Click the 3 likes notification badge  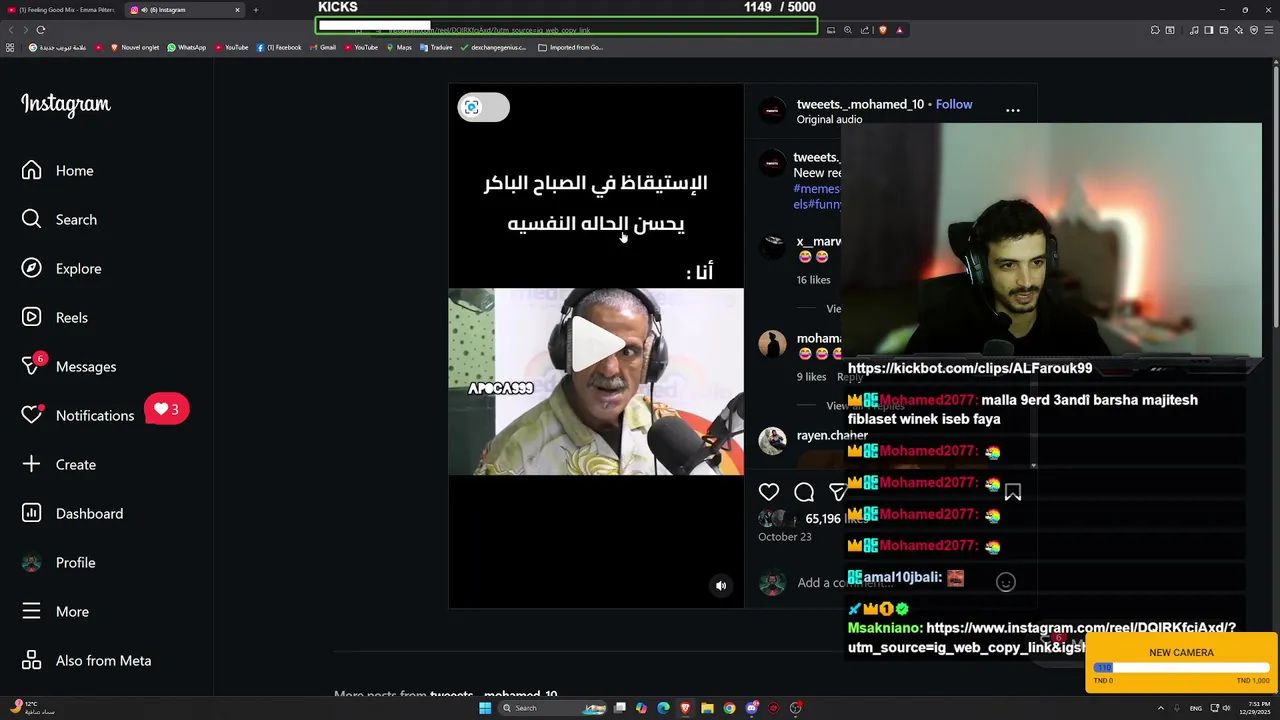pyautogui.click(x=166, y=409)
